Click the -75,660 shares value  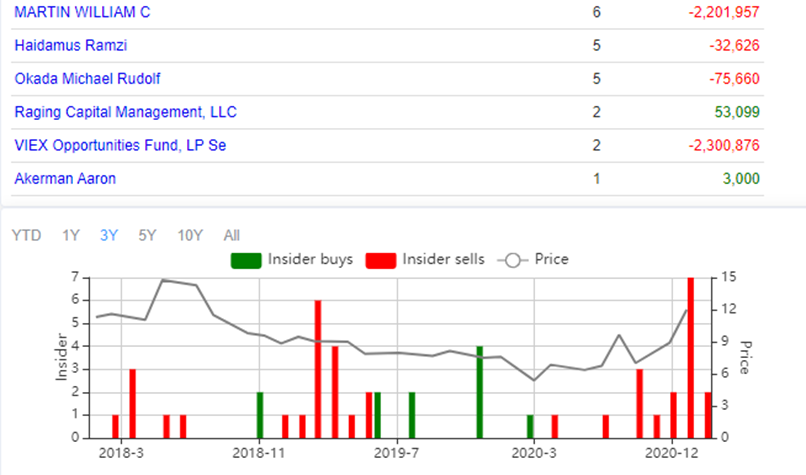click(x=735, y=79)
